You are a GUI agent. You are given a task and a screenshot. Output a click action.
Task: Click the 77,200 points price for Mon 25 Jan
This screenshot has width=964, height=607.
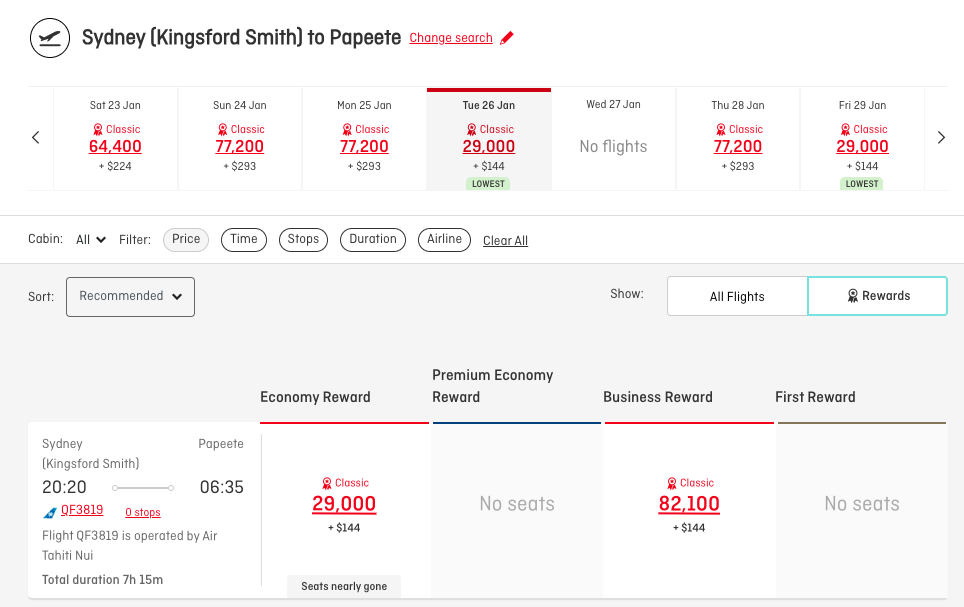click(364, 146)
